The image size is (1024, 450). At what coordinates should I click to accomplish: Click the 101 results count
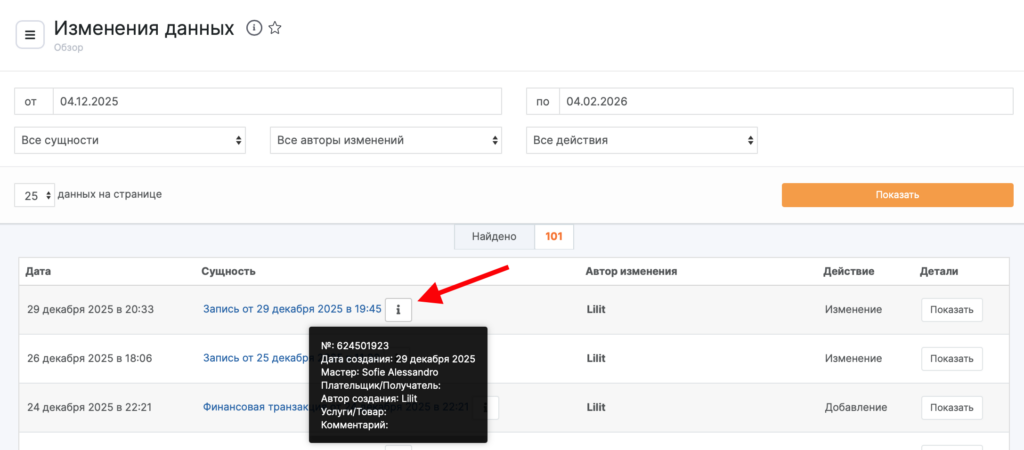point(553,237)
